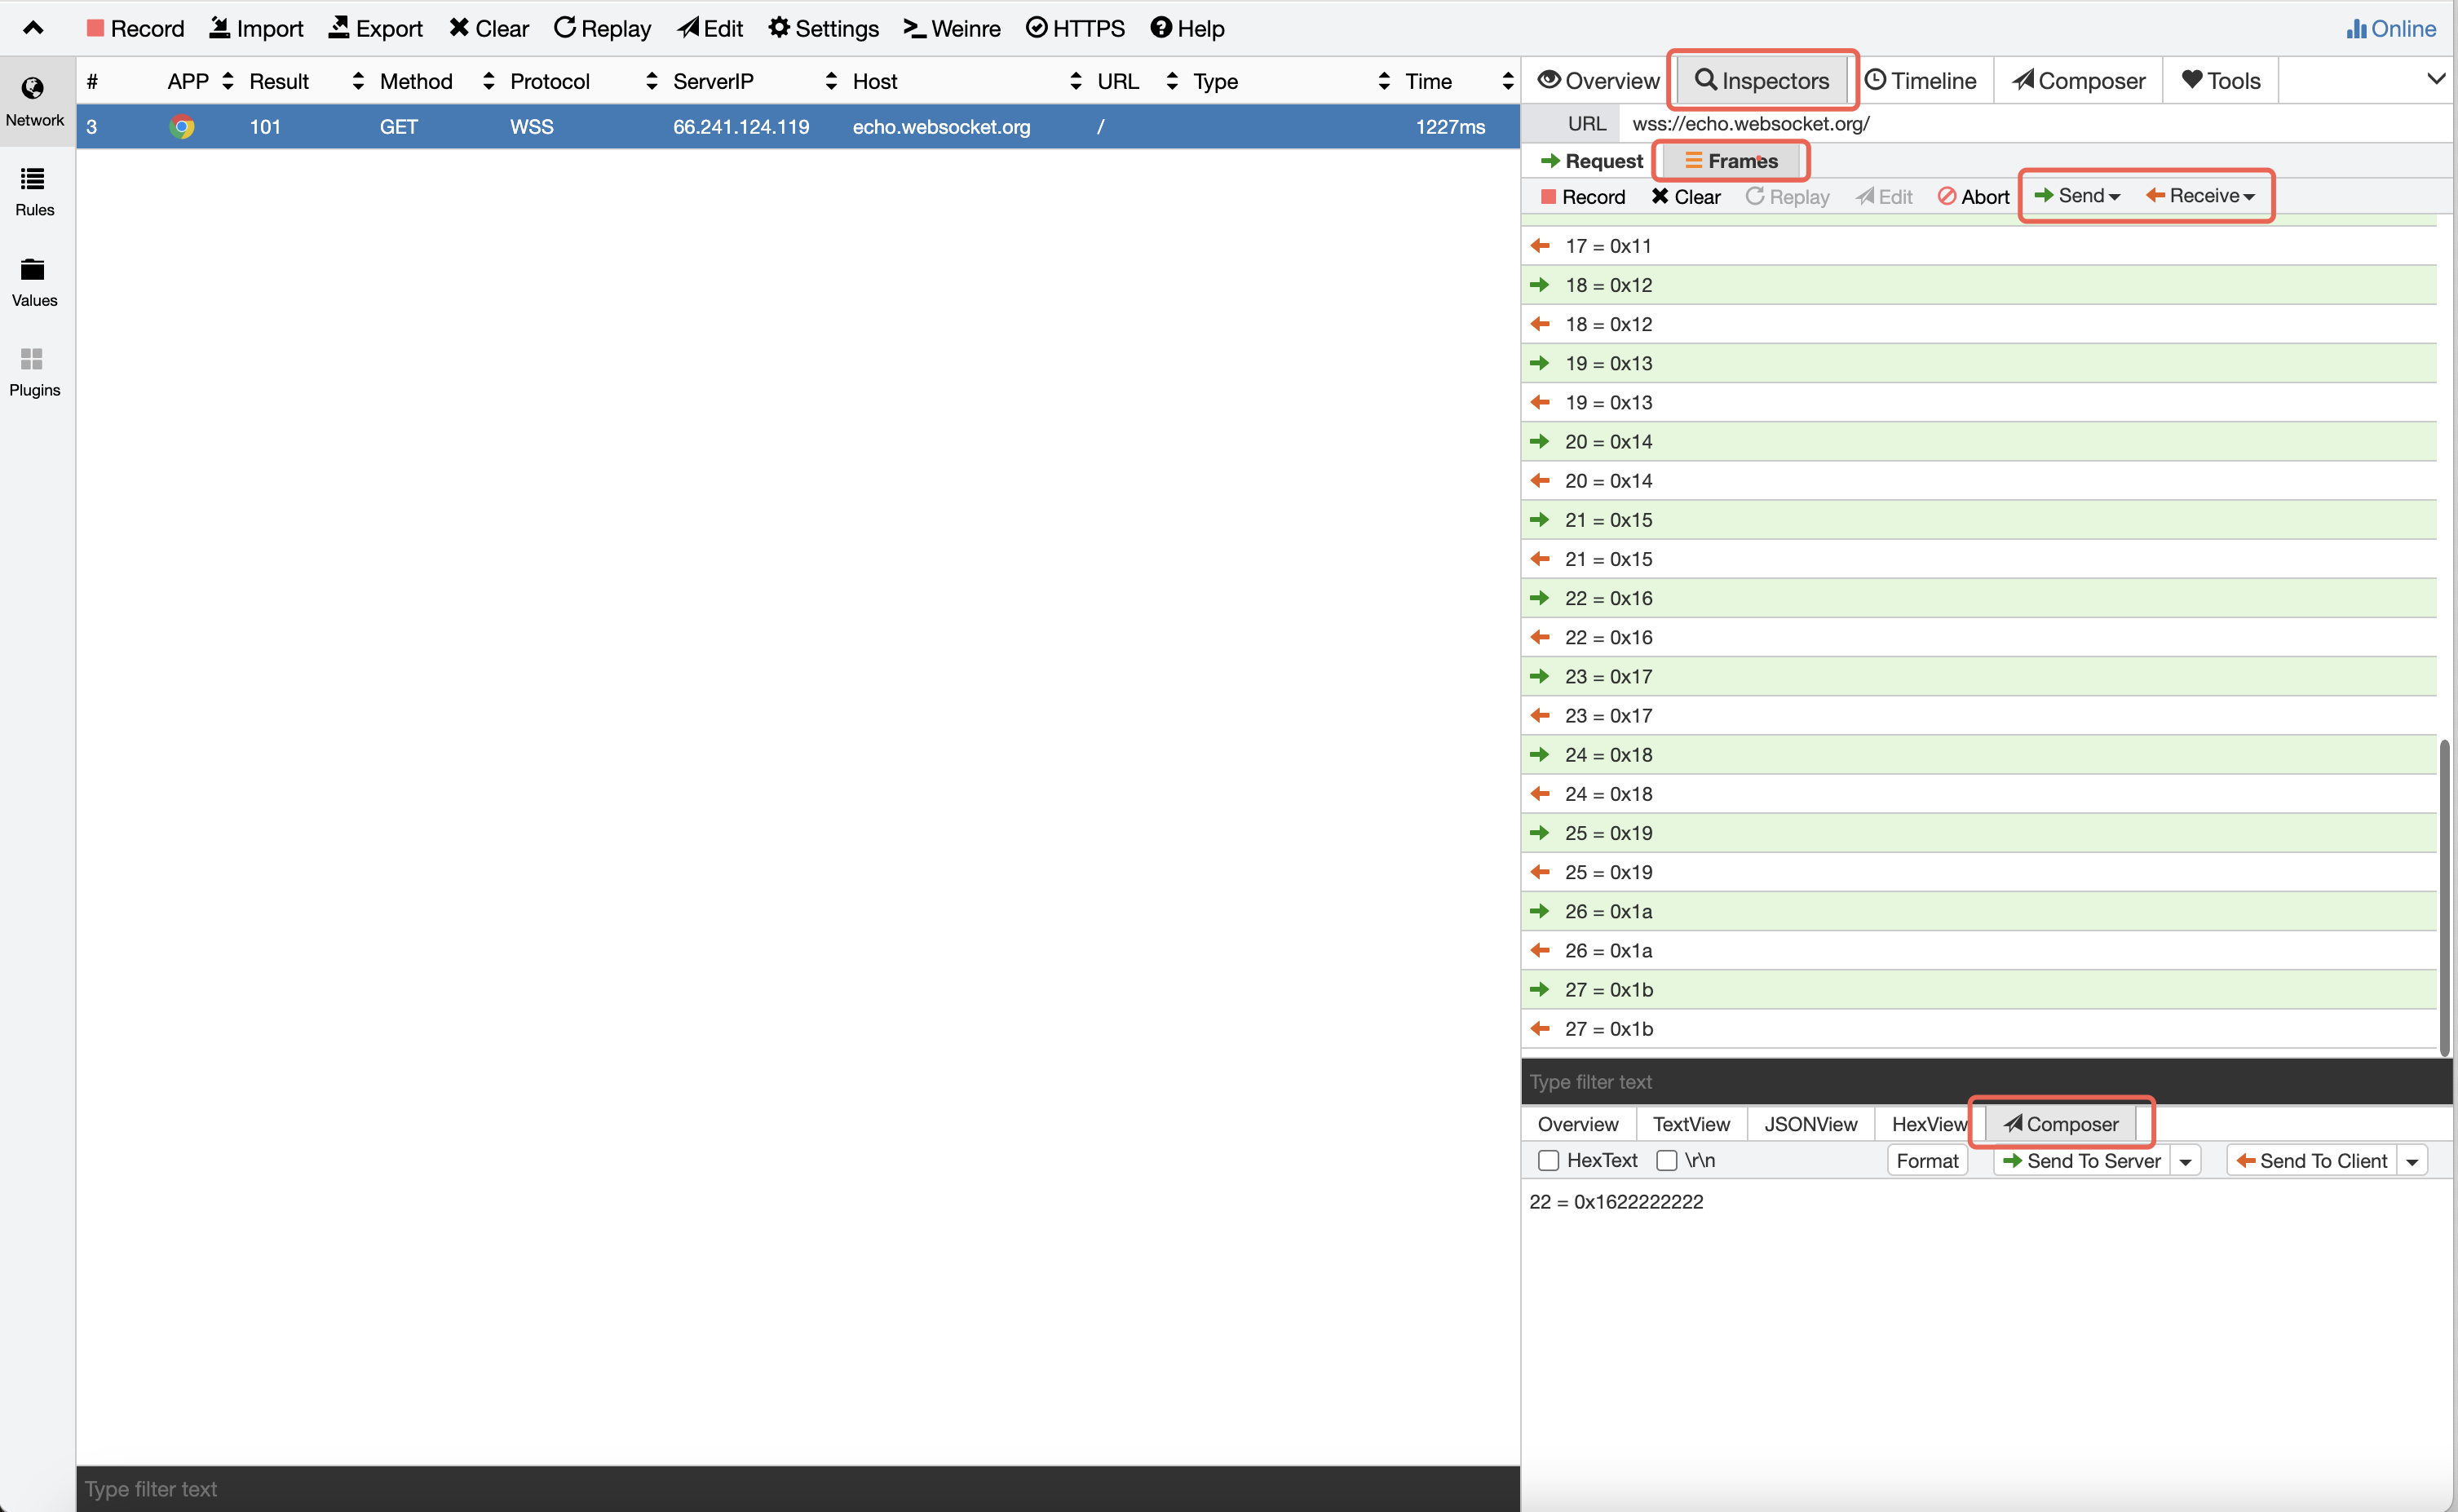Switch to the Timeline tab
This screenshot has height=1512, width=2458.
(1921, 81)
